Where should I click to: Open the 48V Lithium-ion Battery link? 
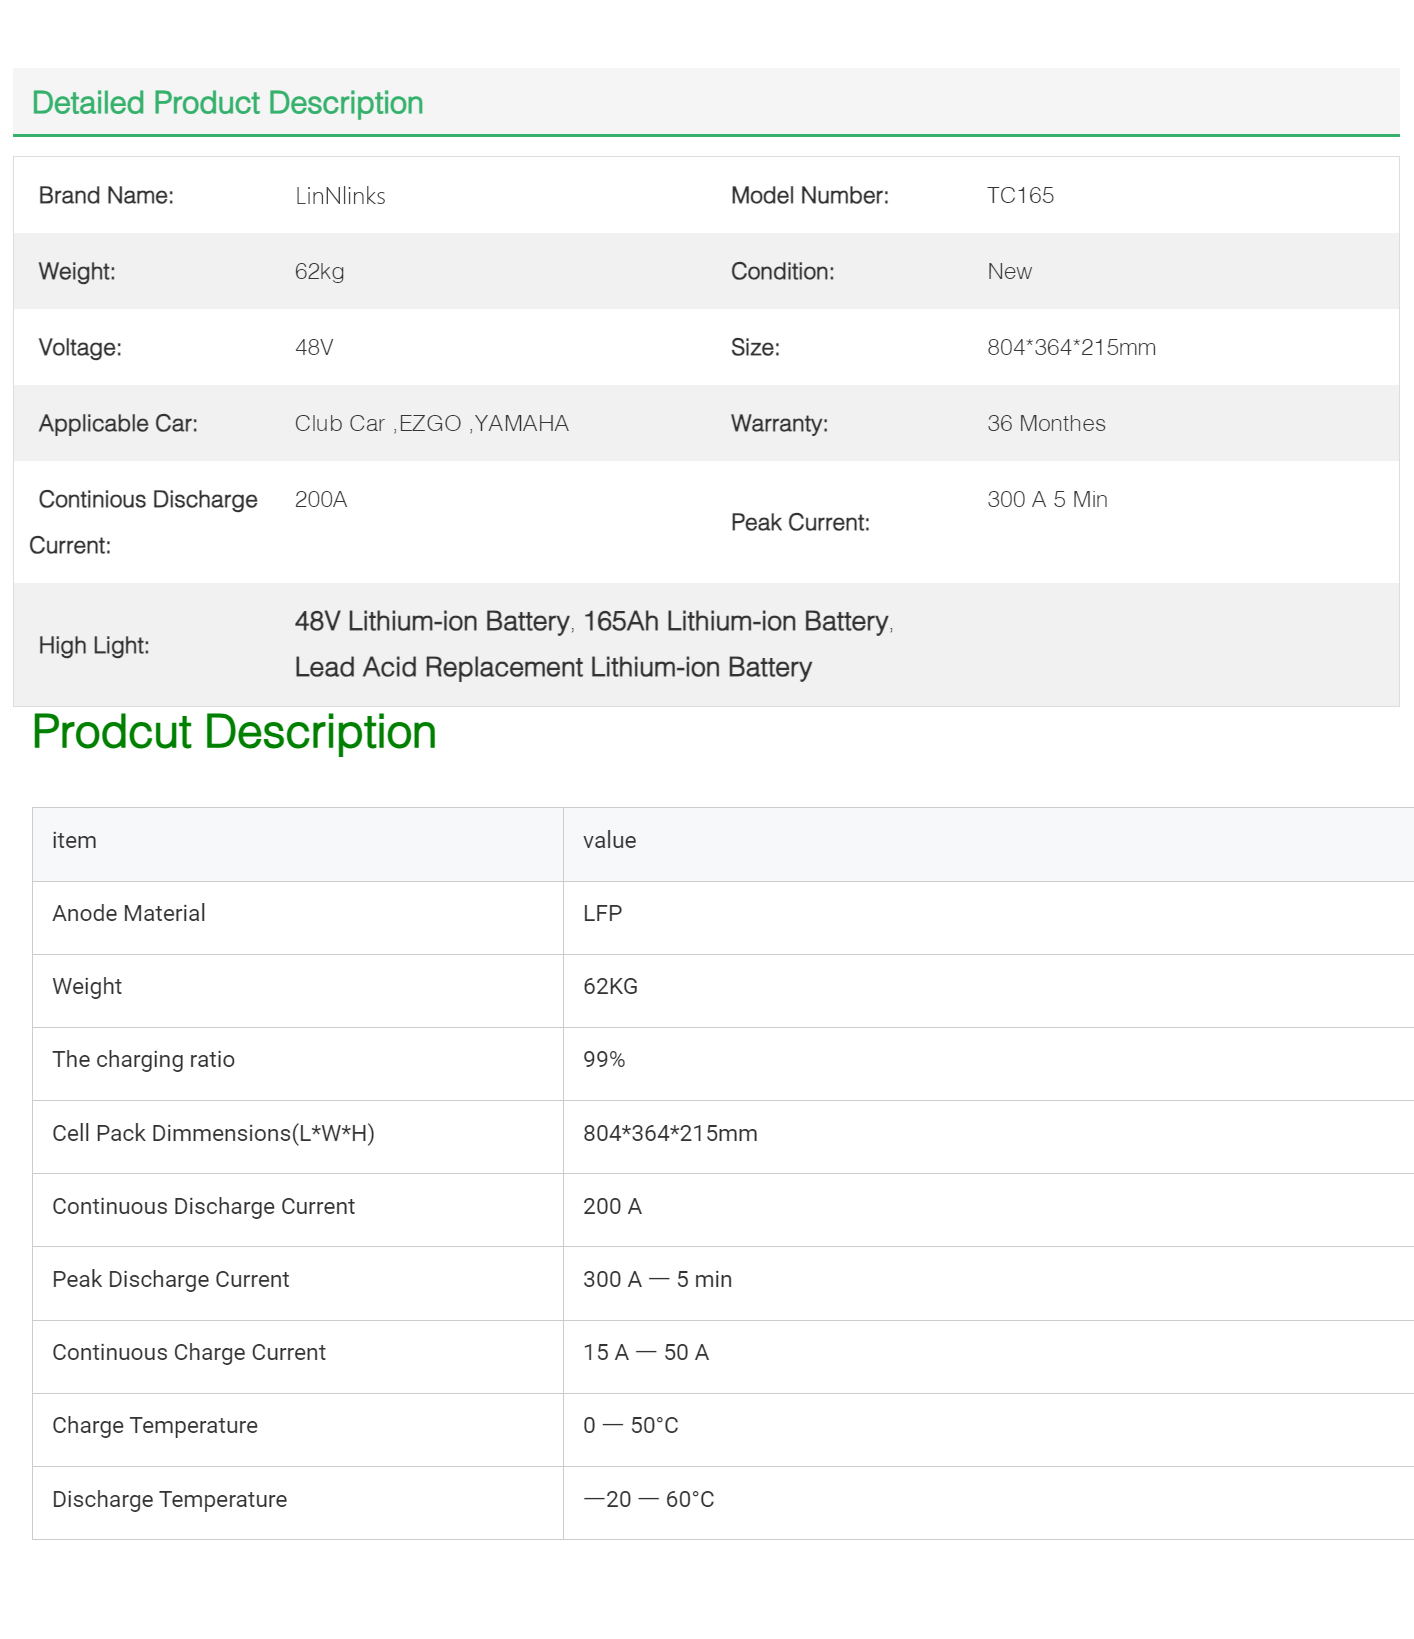431,622
